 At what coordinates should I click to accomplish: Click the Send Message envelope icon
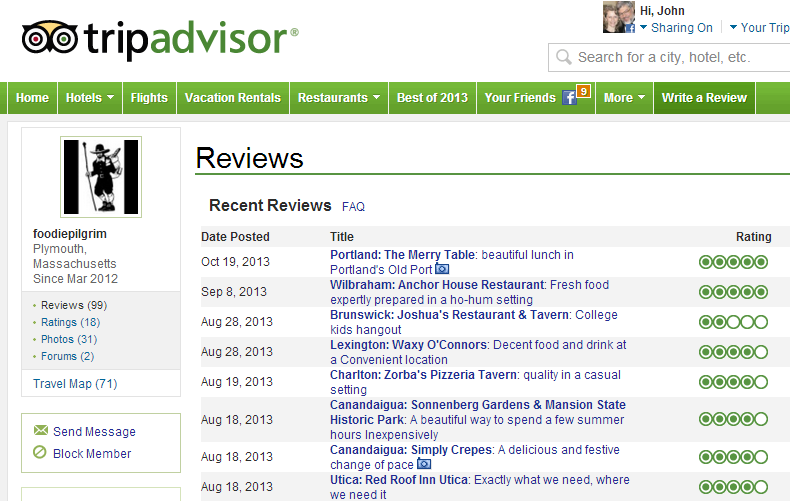(x=40, y=430)
